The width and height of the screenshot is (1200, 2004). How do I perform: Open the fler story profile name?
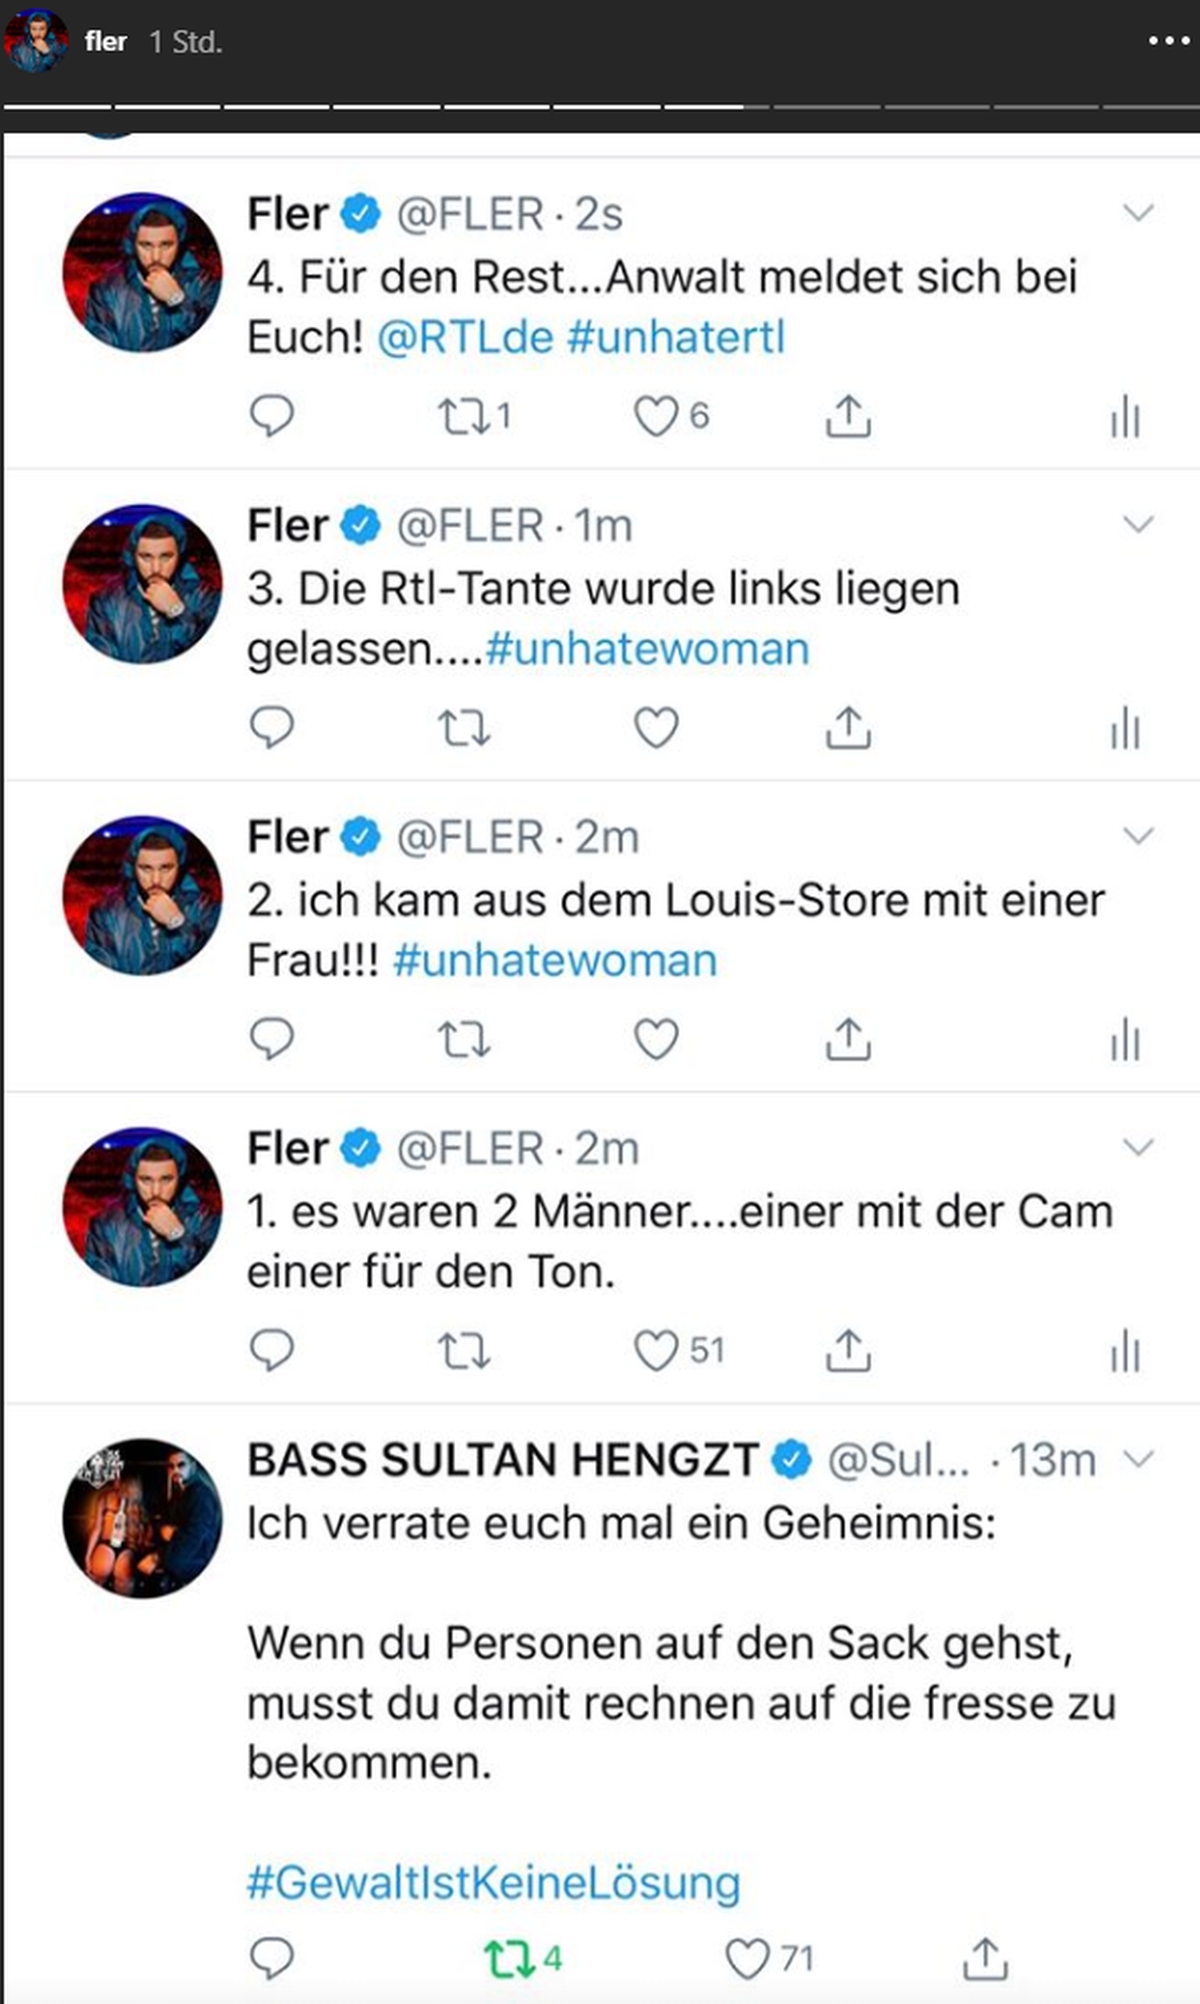pos(106,42)
